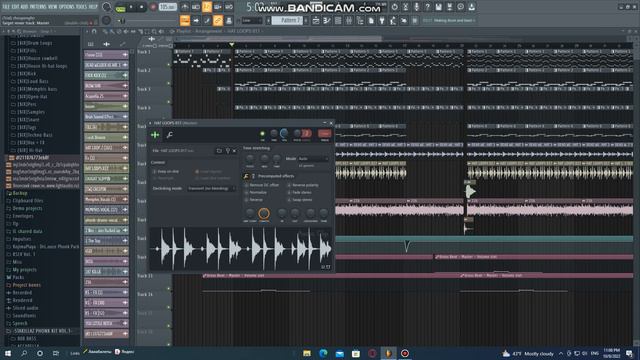Open the EDIT menu

coord(15,7)
